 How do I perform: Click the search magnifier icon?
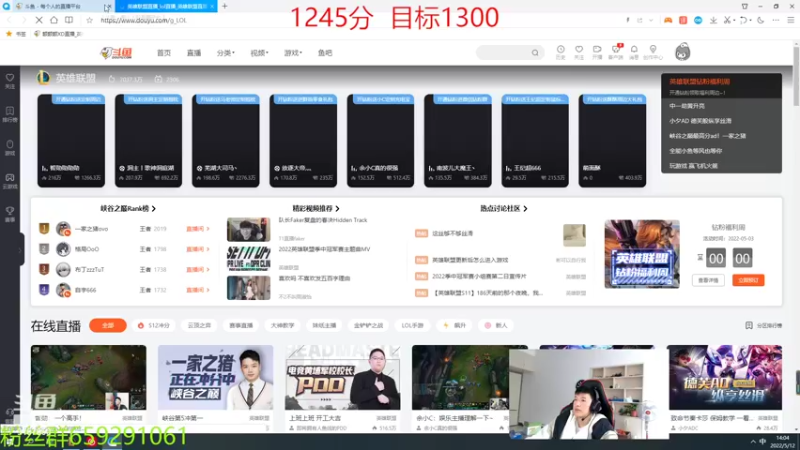coord(535,53)
